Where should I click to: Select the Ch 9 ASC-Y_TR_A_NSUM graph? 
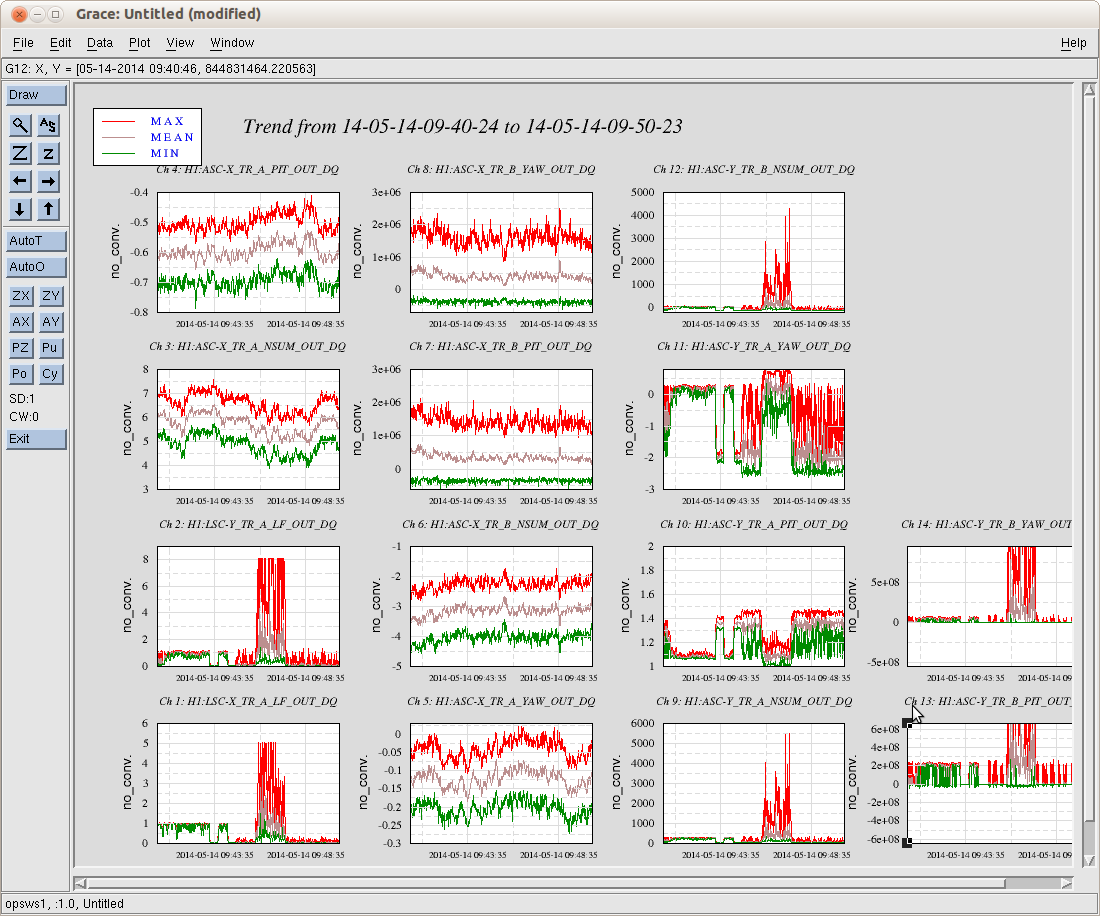coord(754,783)
